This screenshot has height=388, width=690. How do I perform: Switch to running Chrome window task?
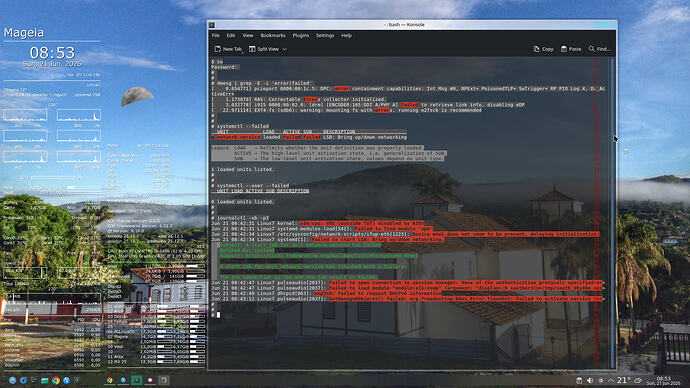[110, 380]
